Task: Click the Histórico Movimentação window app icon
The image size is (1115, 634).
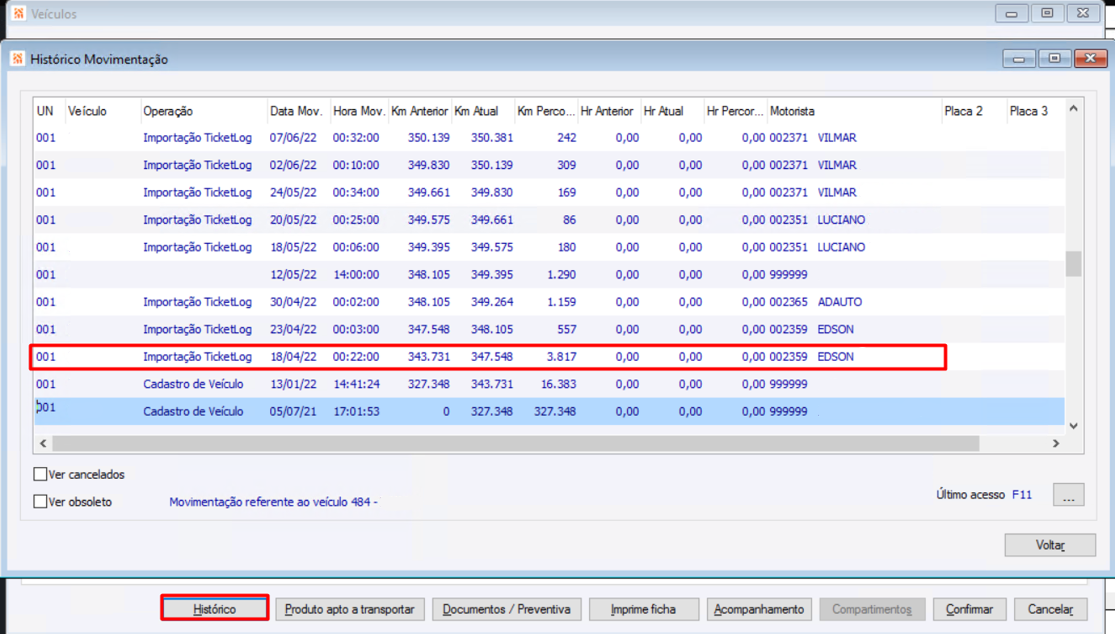Action: click(18, 59)
